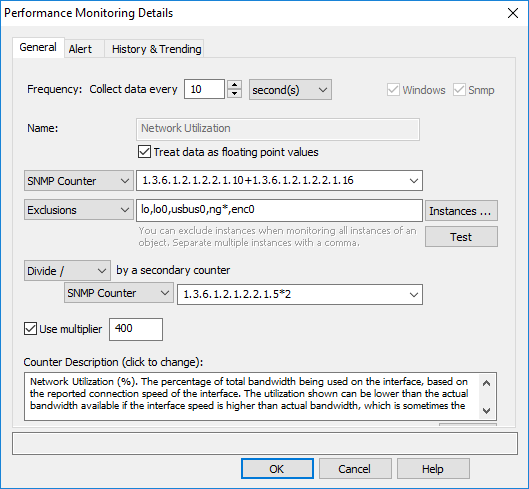Expand the primary counter OID combo box arrow
This screenshot has height=489, width=529.
tap(414, 181)
